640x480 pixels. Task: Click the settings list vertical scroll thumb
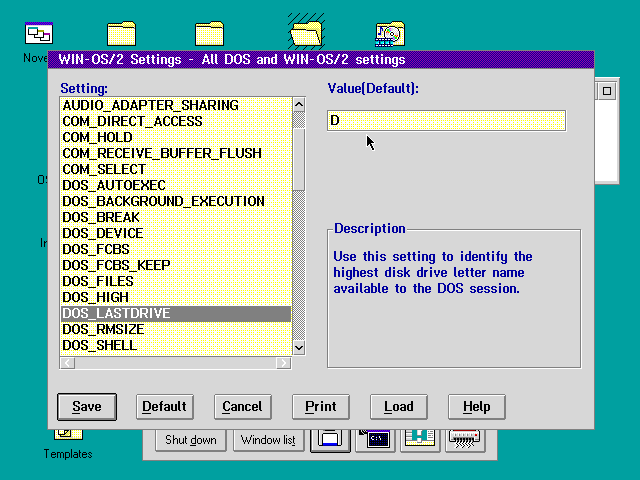[299, 159]
